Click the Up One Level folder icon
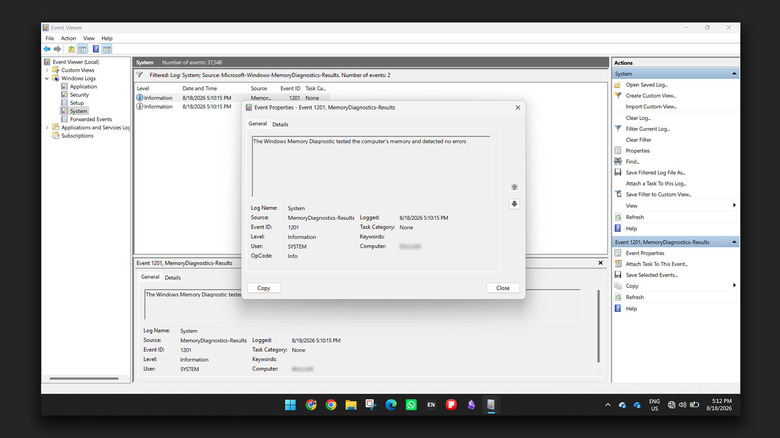 pyautogui.click(x=72, y=49)
